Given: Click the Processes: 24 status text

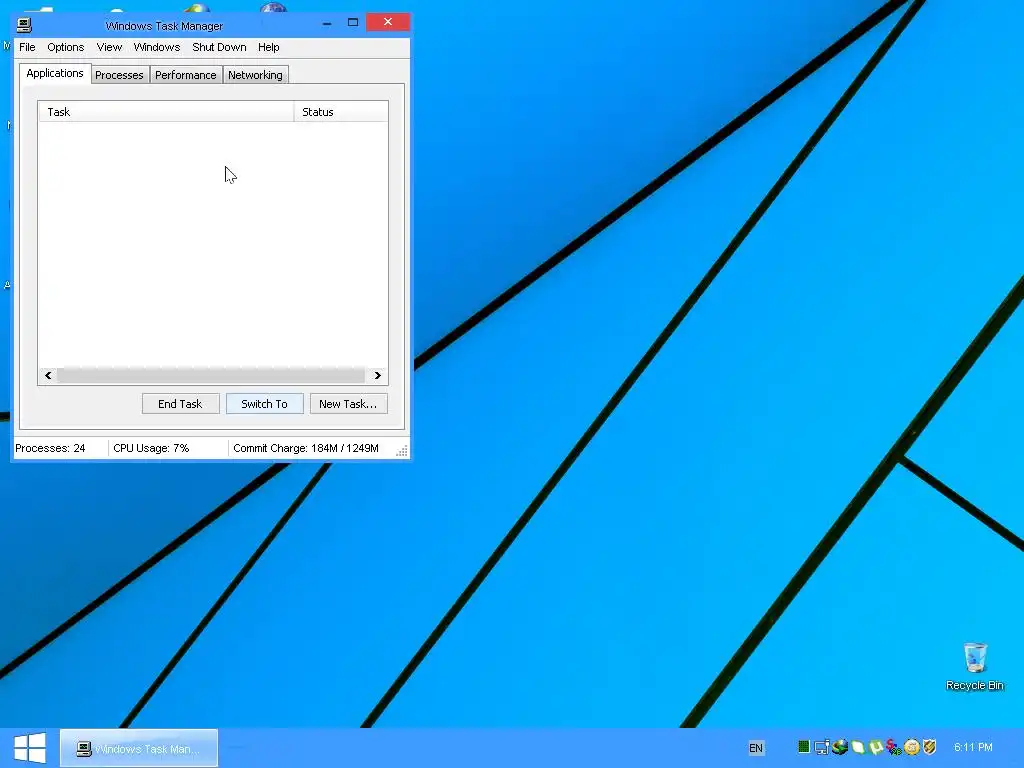Looking at the screenshot, I should coord(50,448).
